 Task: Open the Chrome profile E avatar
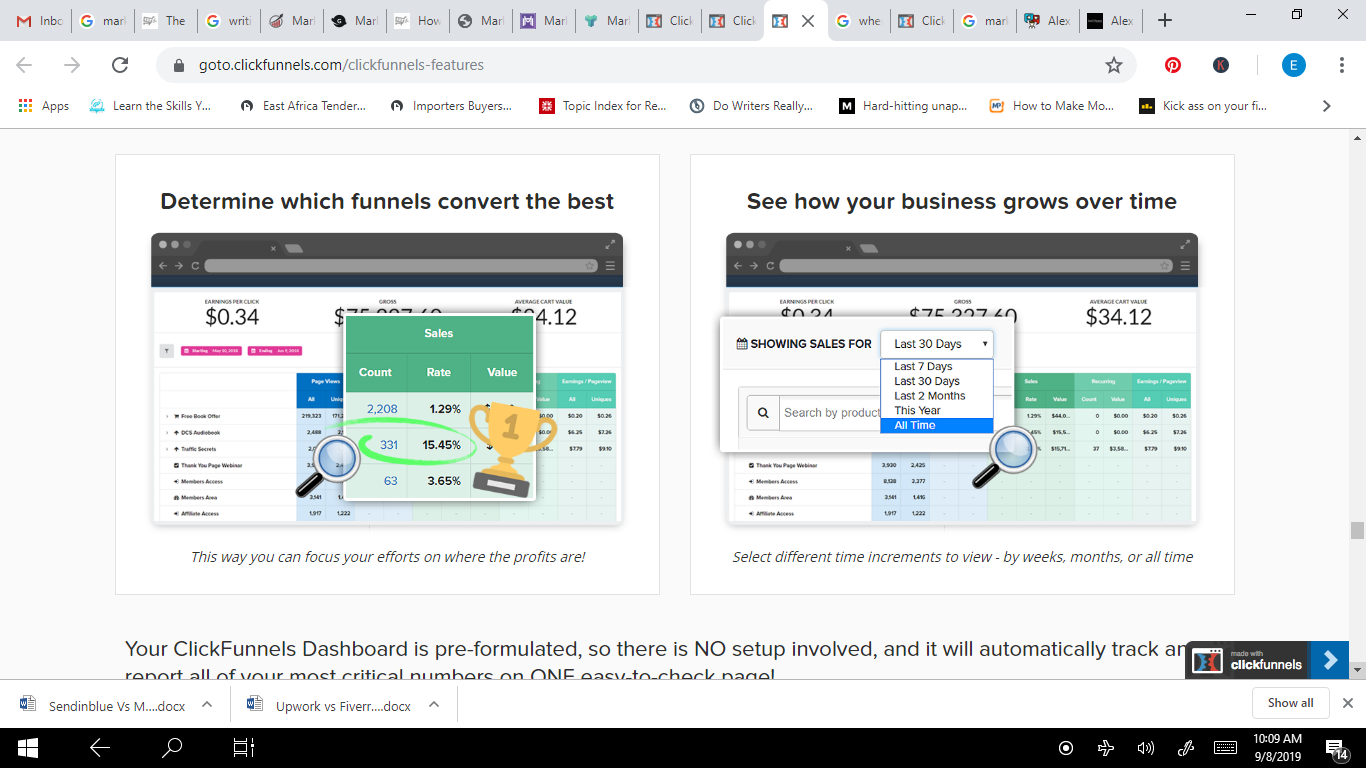coord(1294,65)
